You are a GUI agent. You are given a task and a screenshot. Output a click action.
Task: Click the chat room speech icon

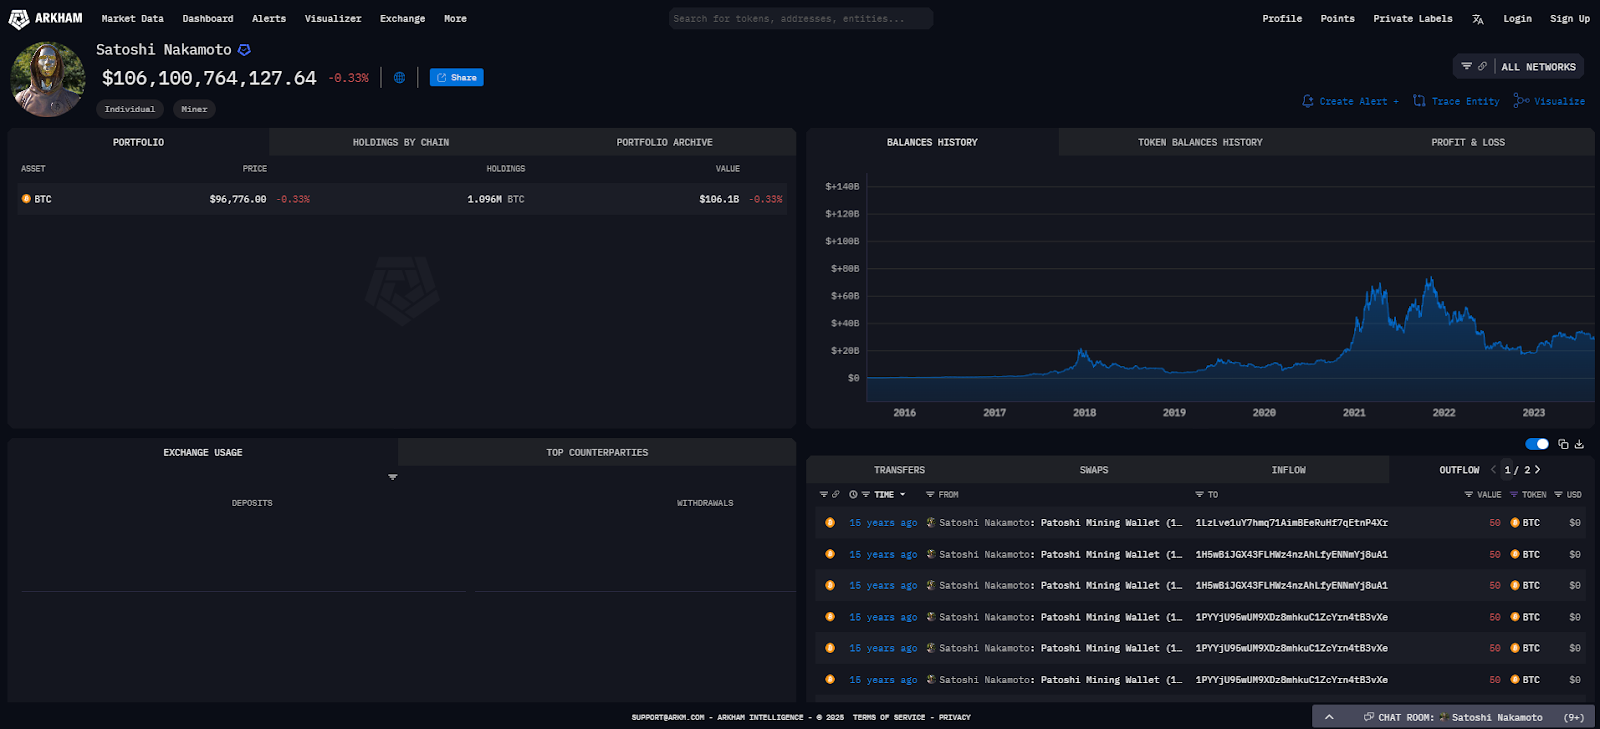pos(1368,717)
